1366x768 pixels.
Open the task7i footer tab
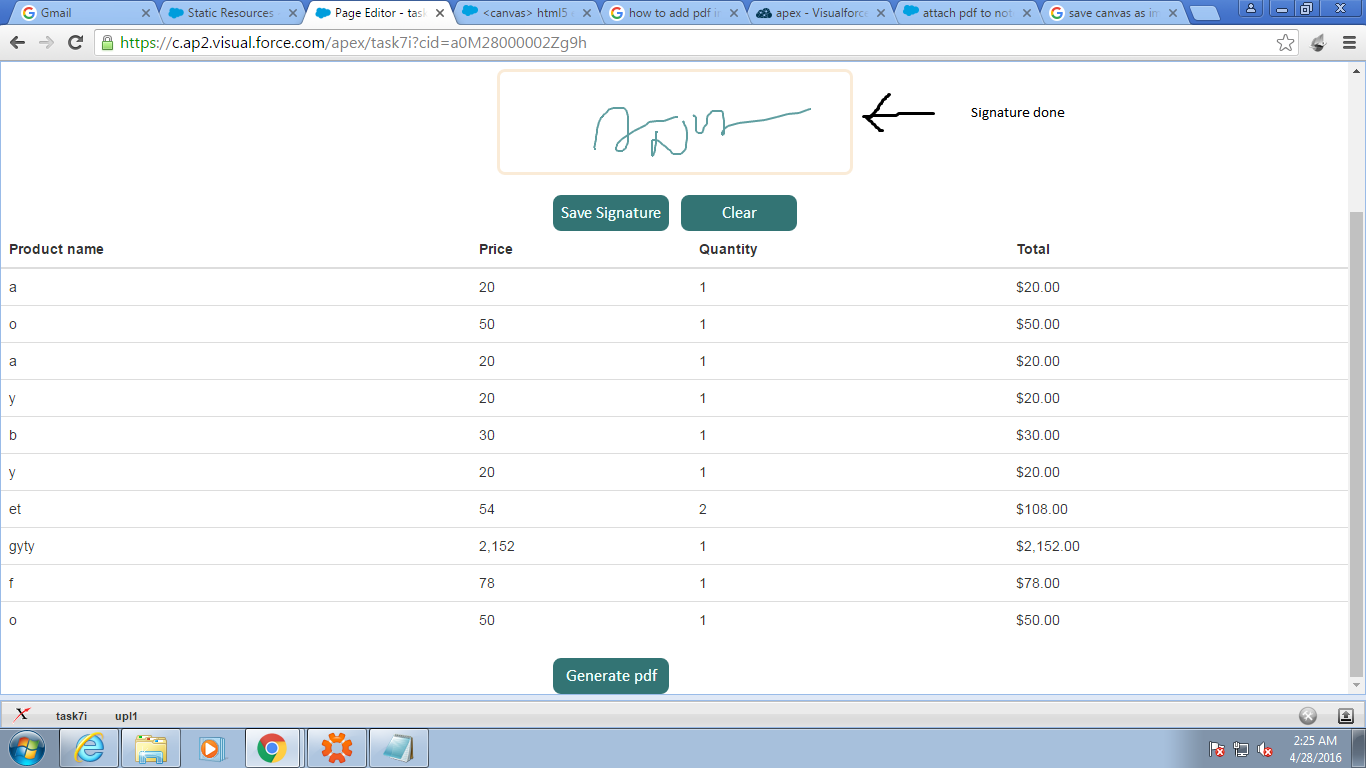click(x=71, y=716)
